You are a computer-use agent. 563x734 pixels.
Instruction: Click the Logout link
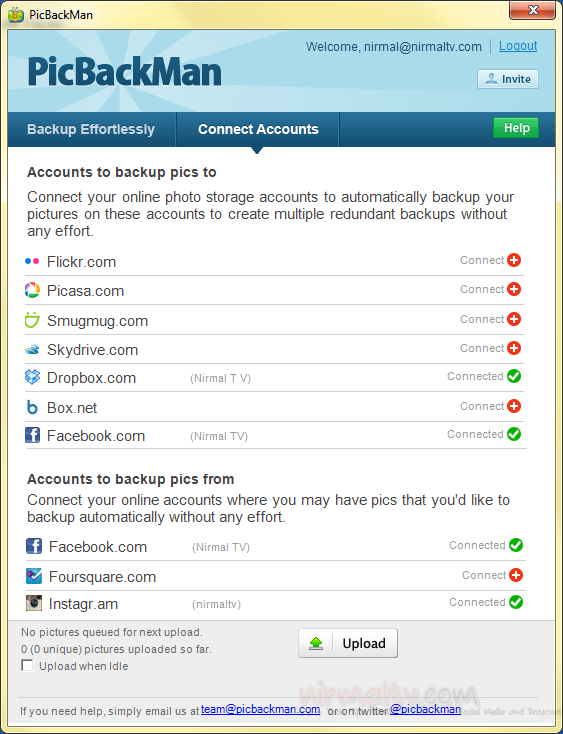coord(518,46)
